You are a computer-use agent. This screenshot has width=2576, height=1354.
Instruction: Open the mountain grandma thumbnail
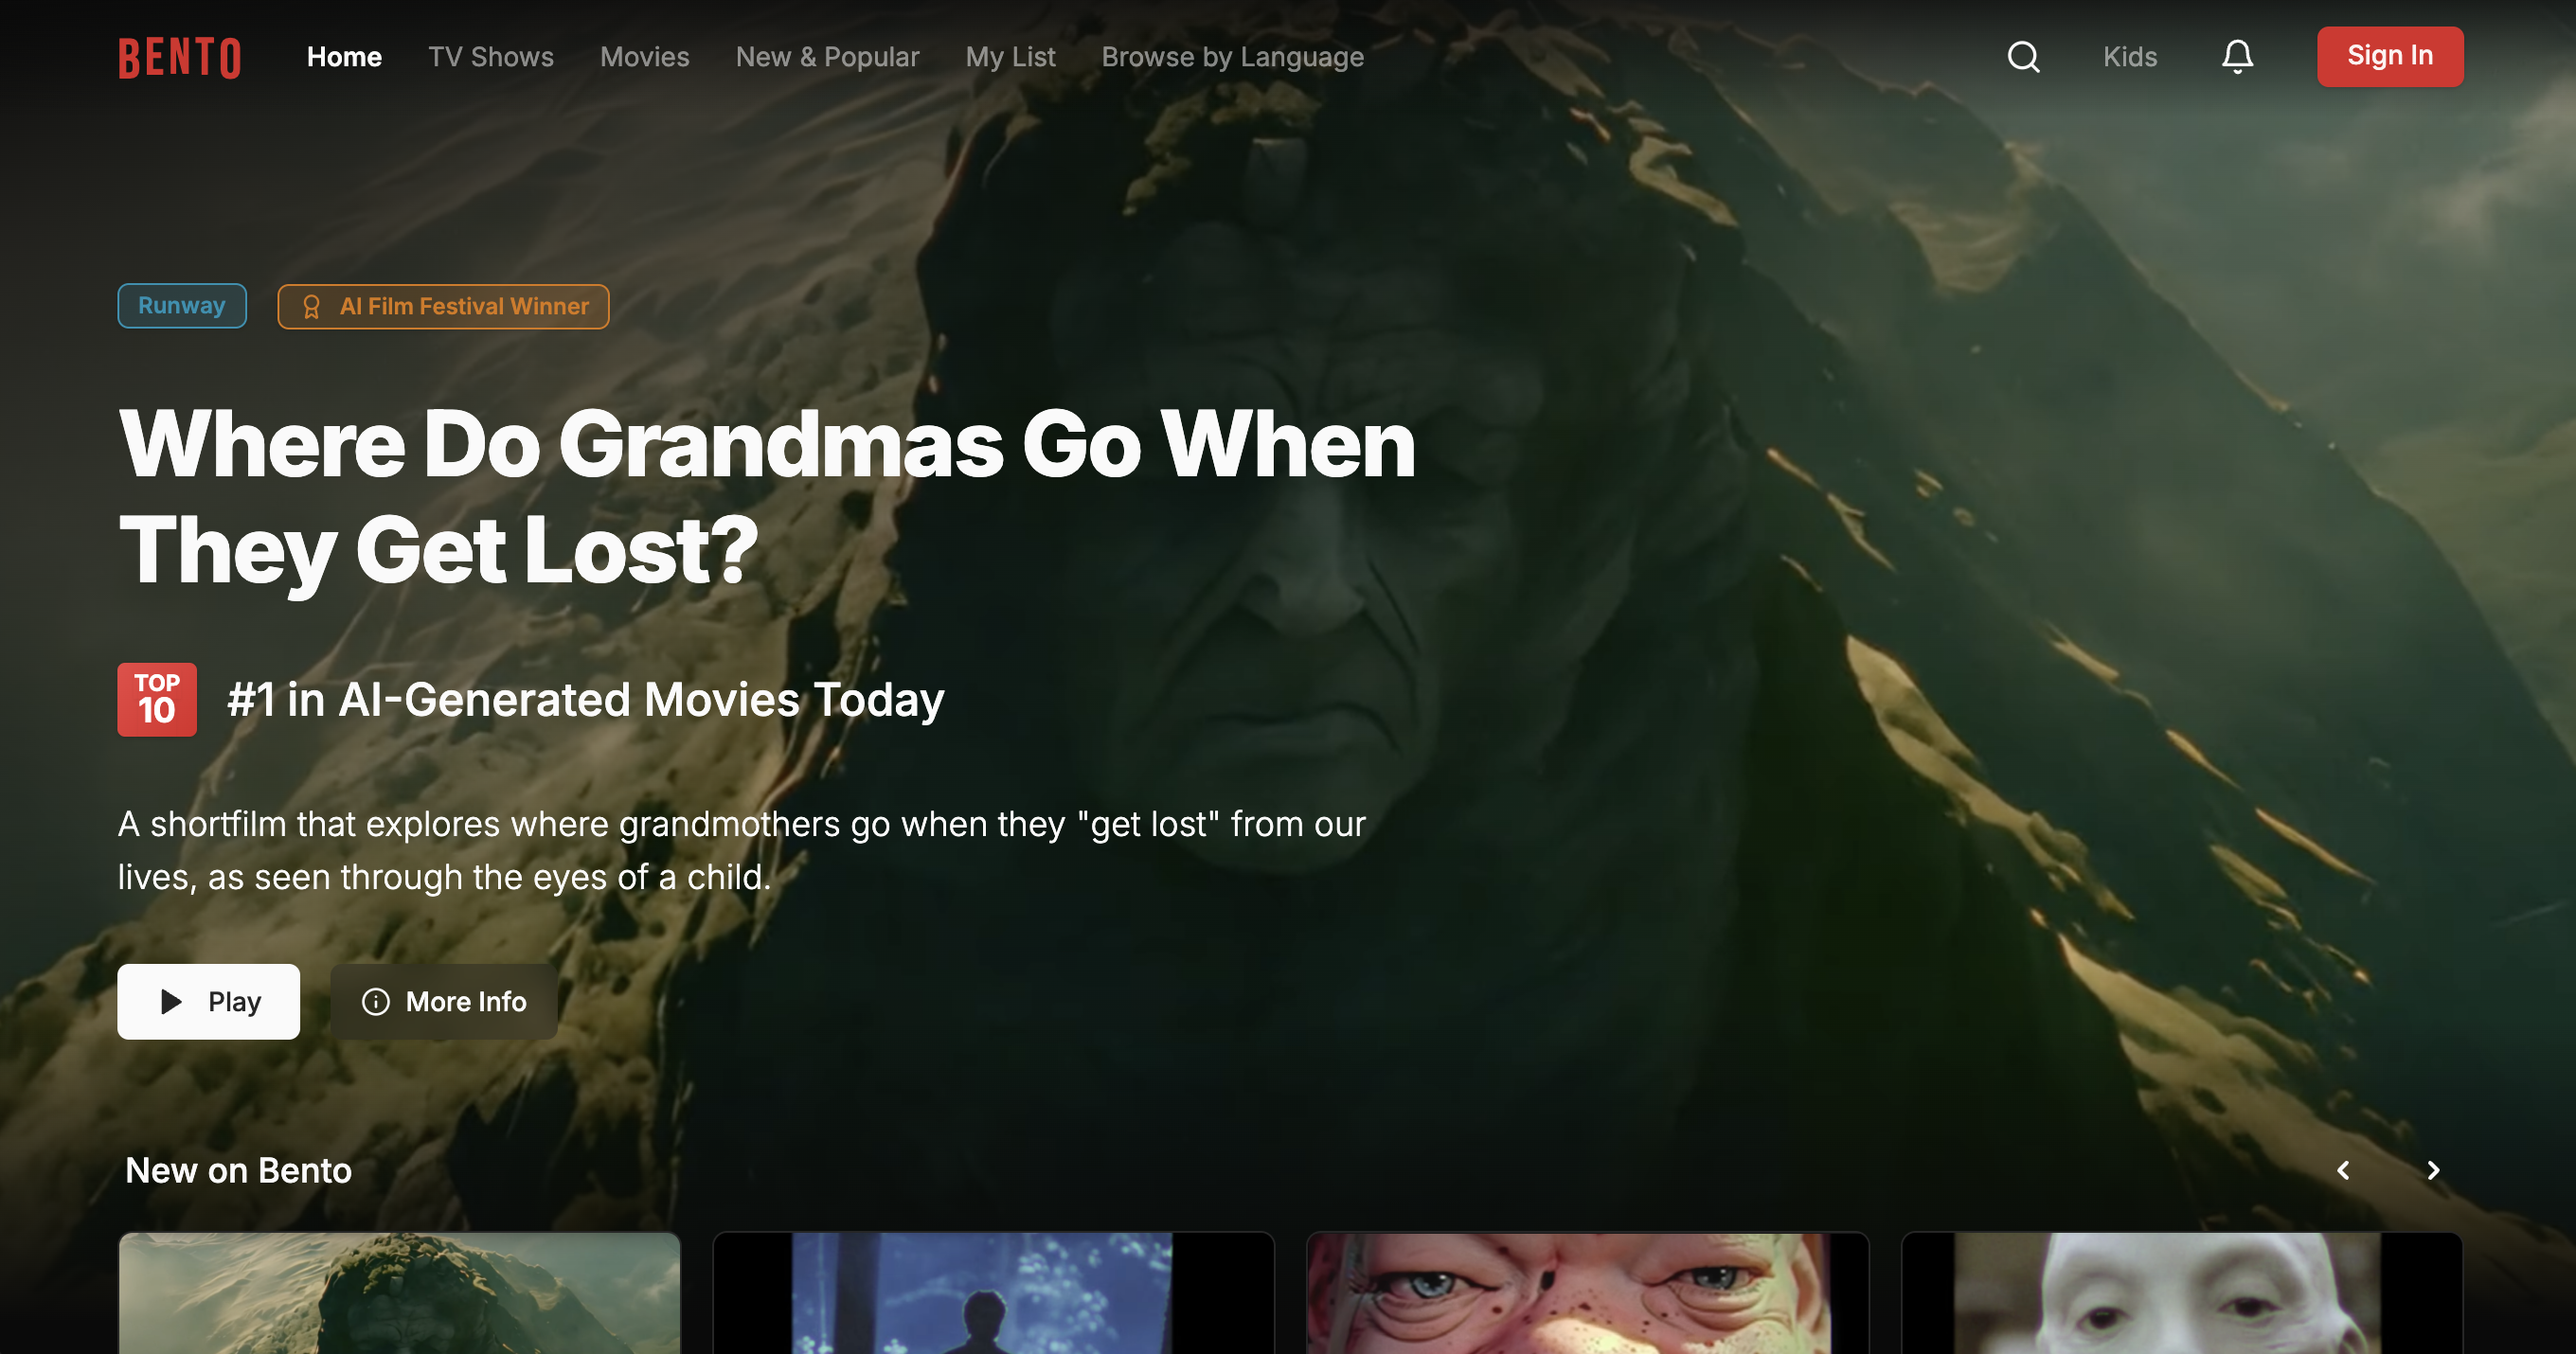400,1293
